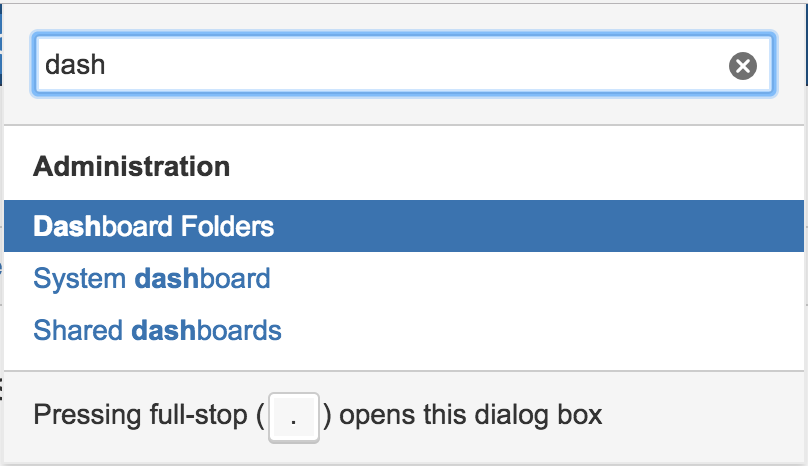Go to Shared dashboards
The width and height of the screenshot is (808, 466).
[157, 329]
